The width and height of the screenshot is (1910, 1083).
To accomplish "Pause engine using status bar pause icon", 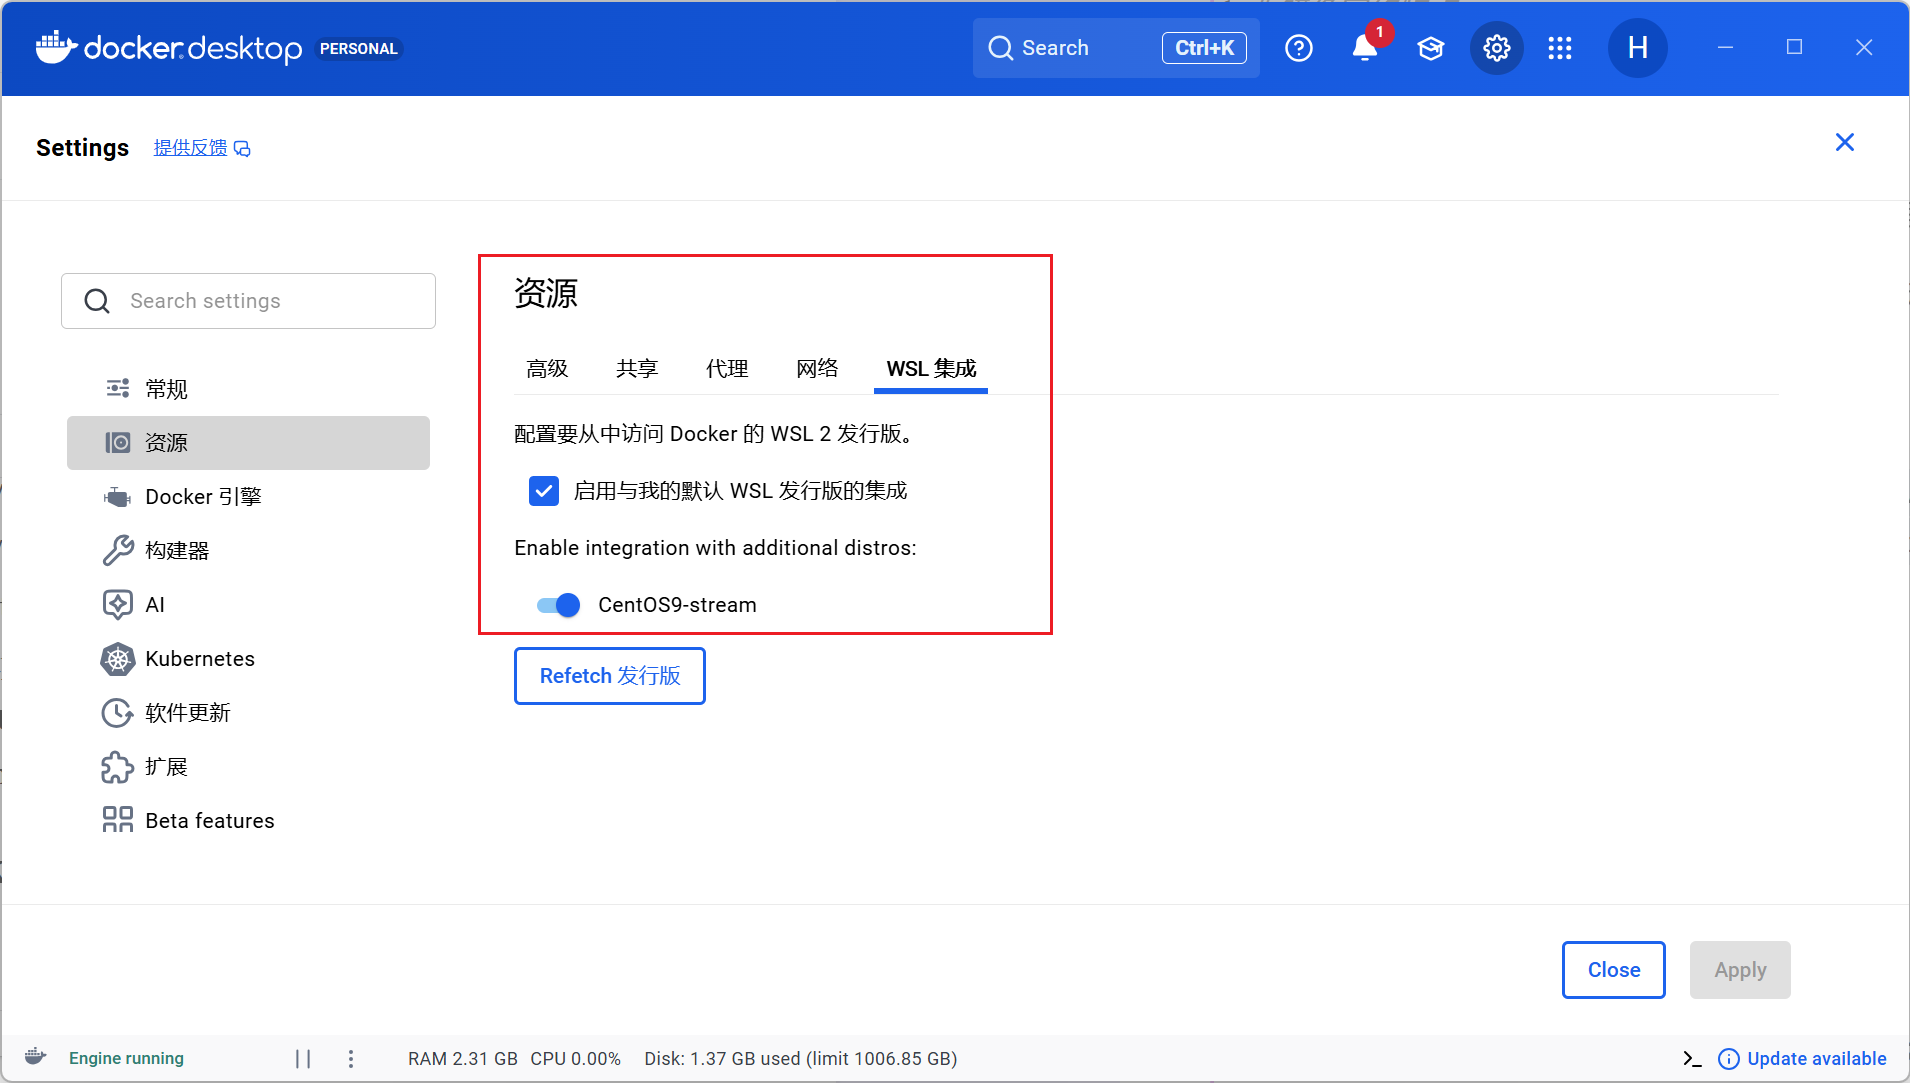I will click(x=303, y=1059).
